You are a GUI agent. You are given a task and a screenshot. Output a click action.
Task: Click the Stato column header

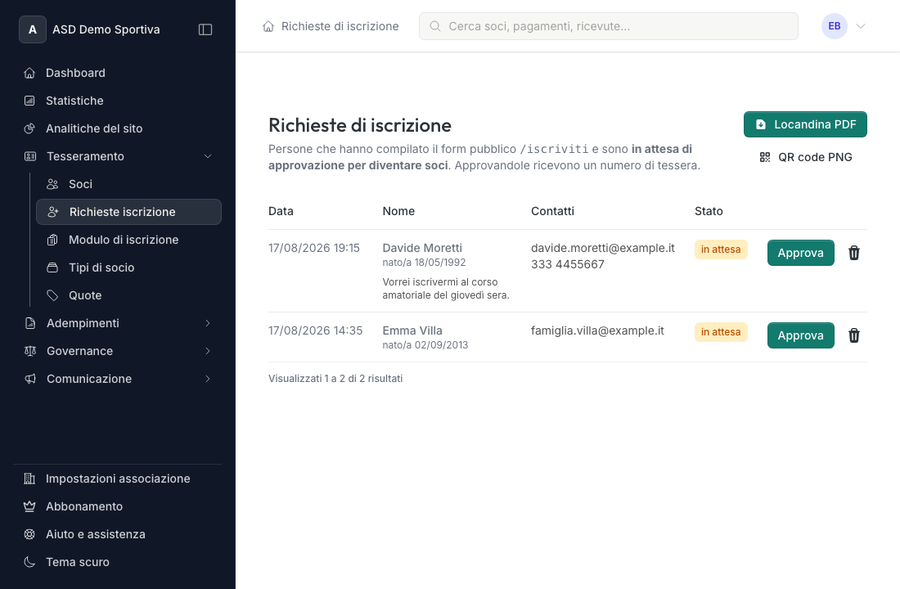(x=709, y=211)
